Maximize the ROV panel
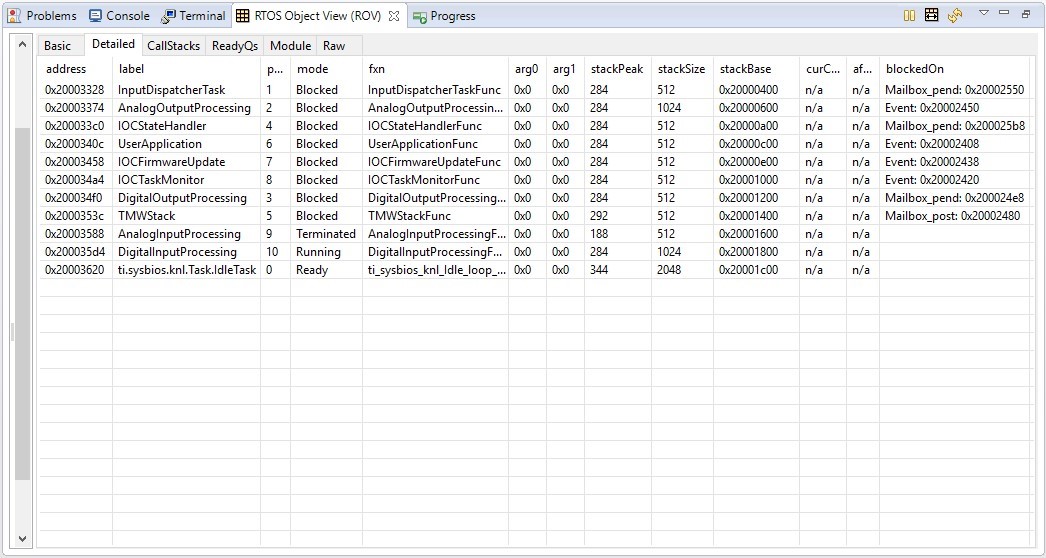1046x558 pixels. click(1026, 13)
